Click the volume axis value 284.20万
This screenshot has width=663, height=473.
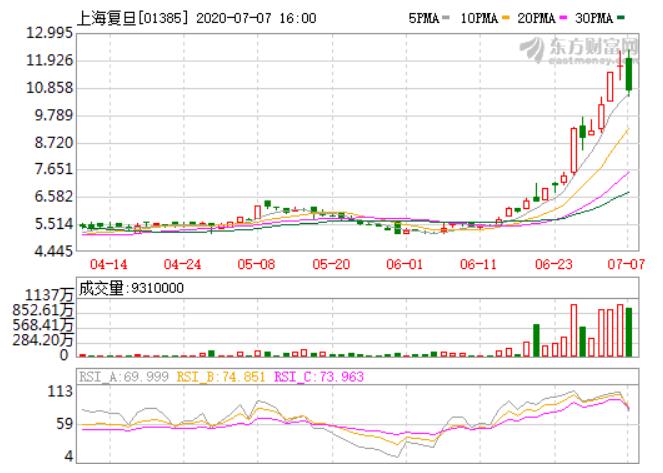coord(43,339)
